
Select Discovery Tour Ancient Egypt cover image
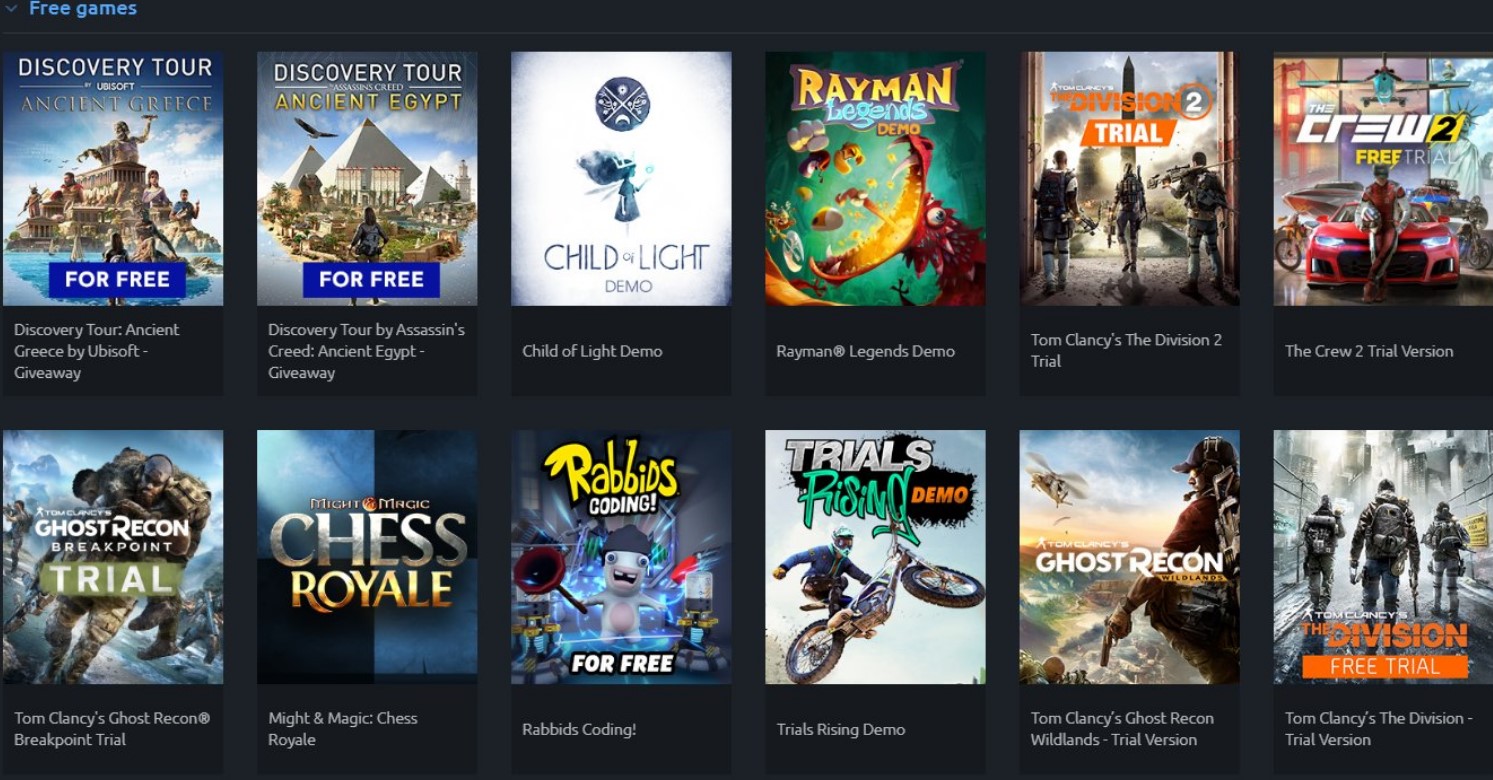click(367, 179)
